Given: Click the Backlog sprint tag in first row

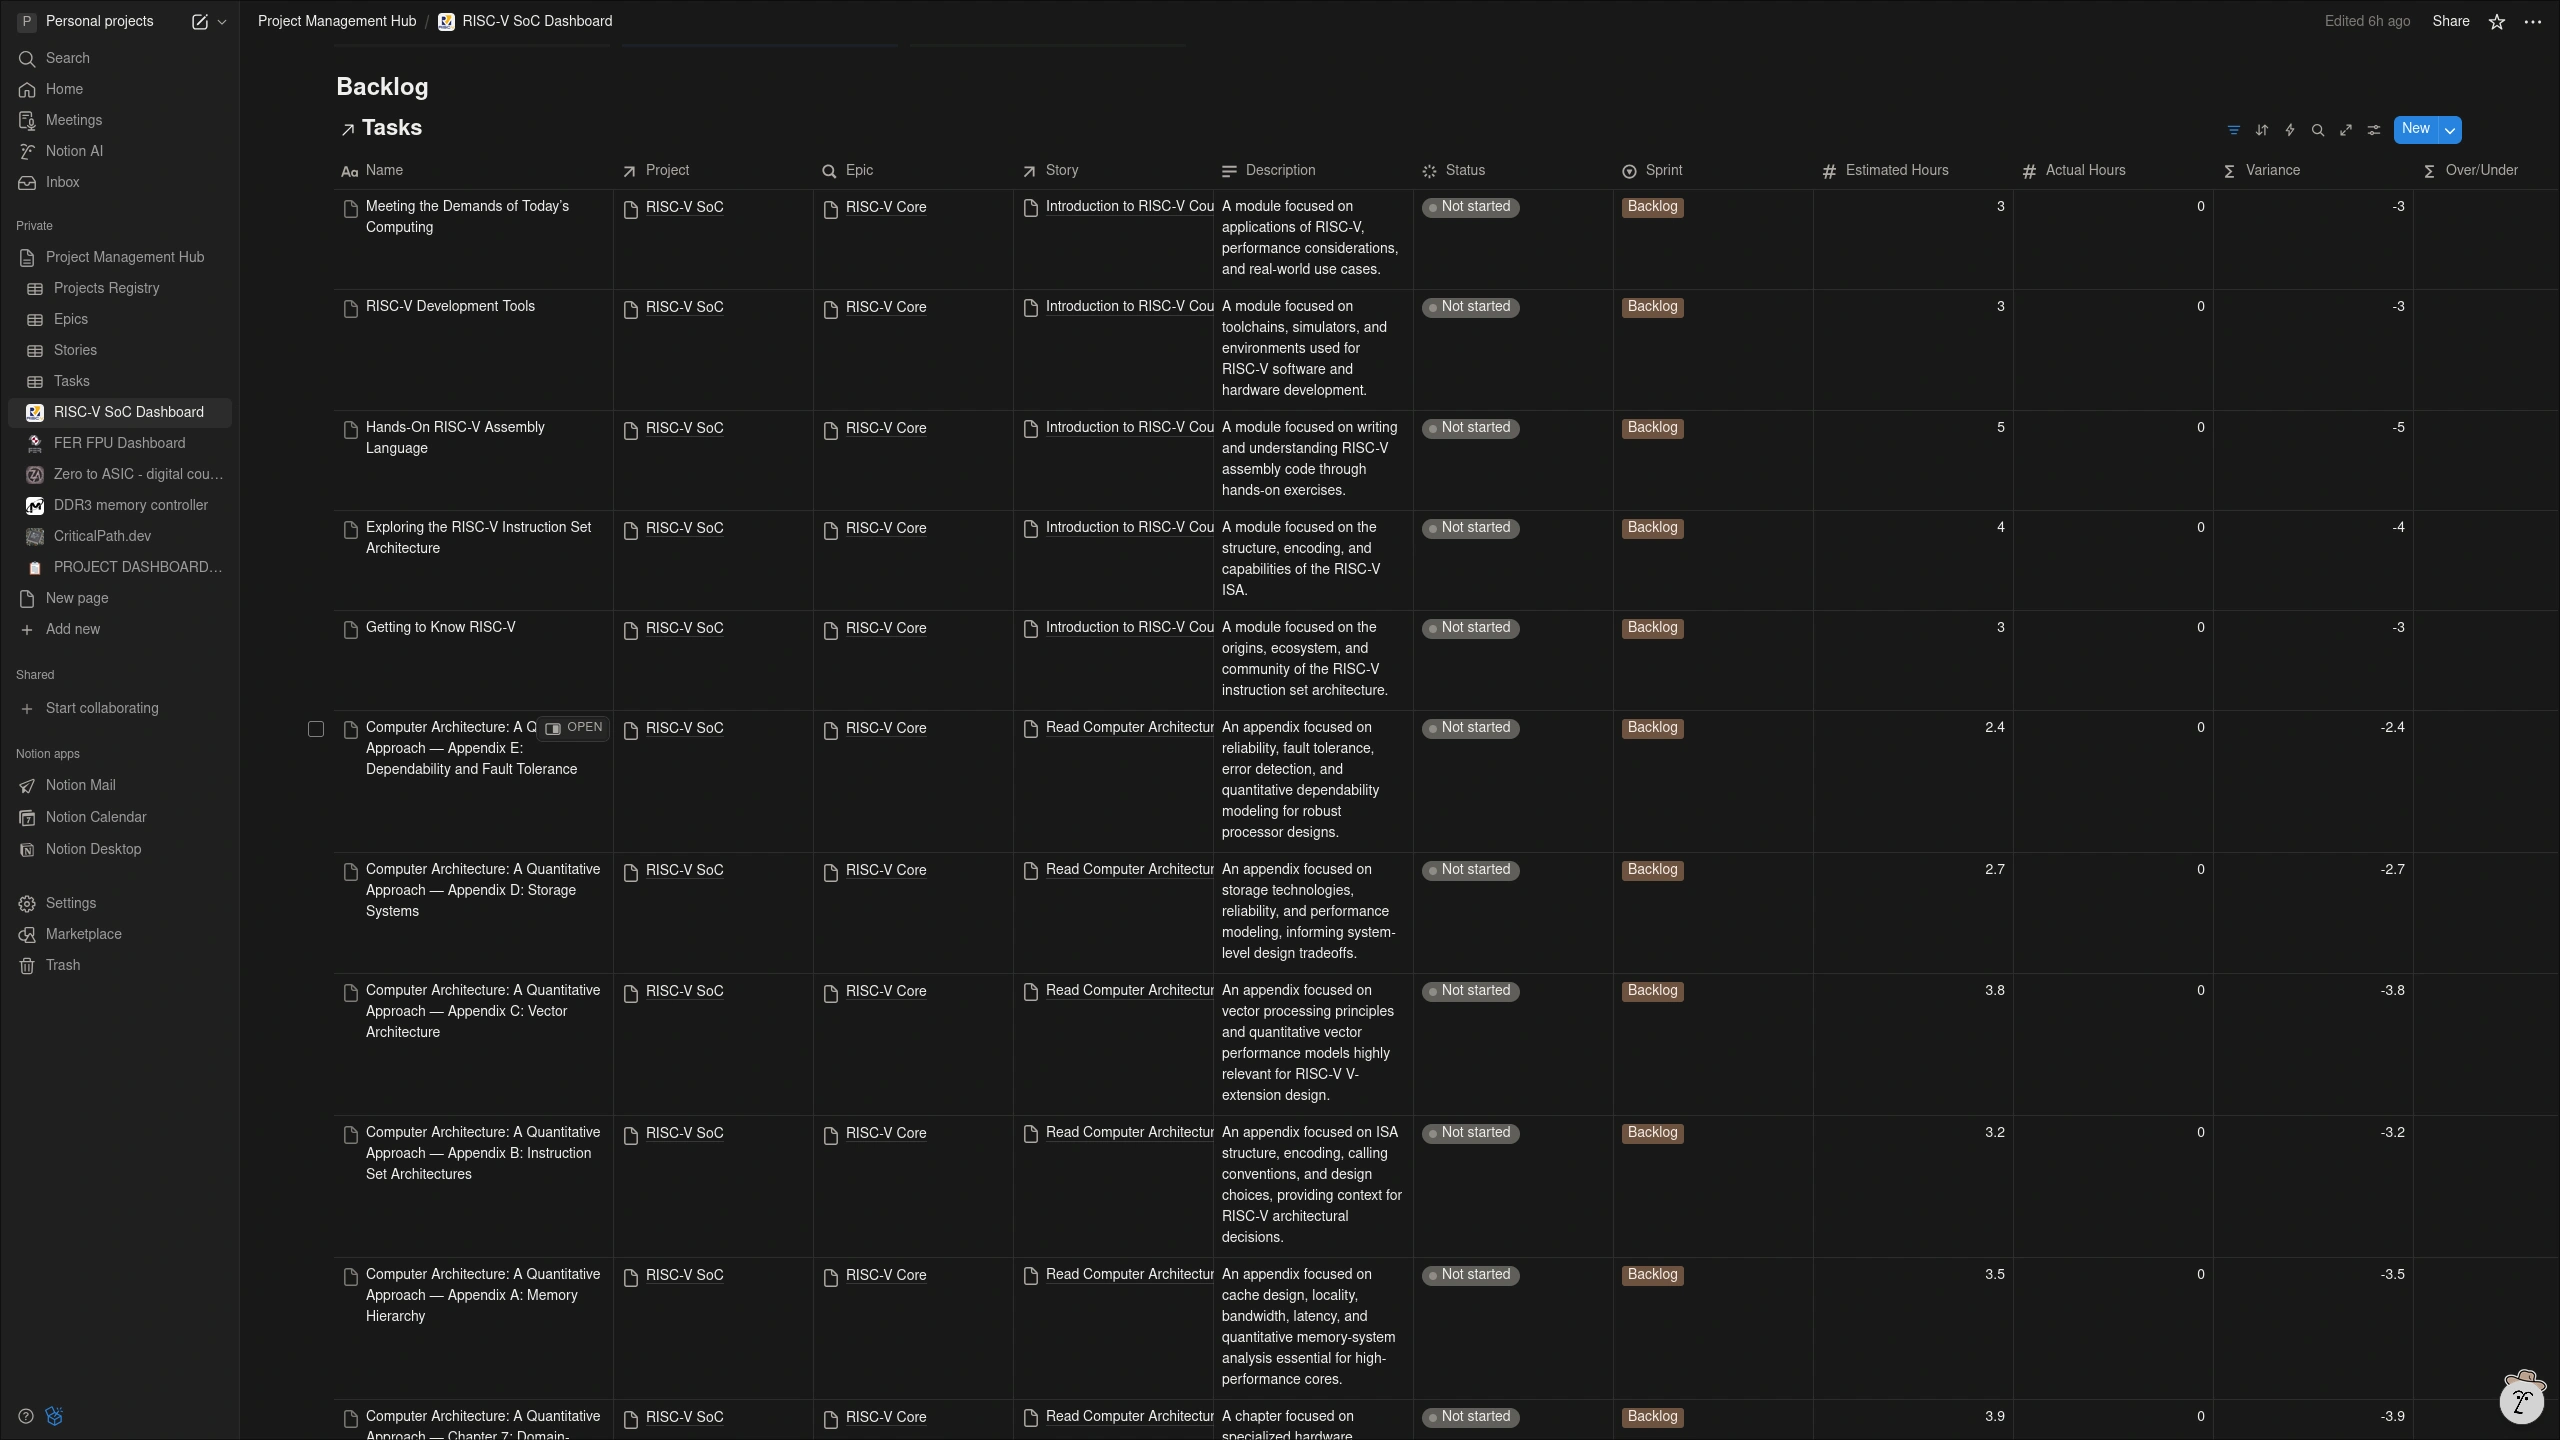Looking at the screenshot, I should point(1652,207).
